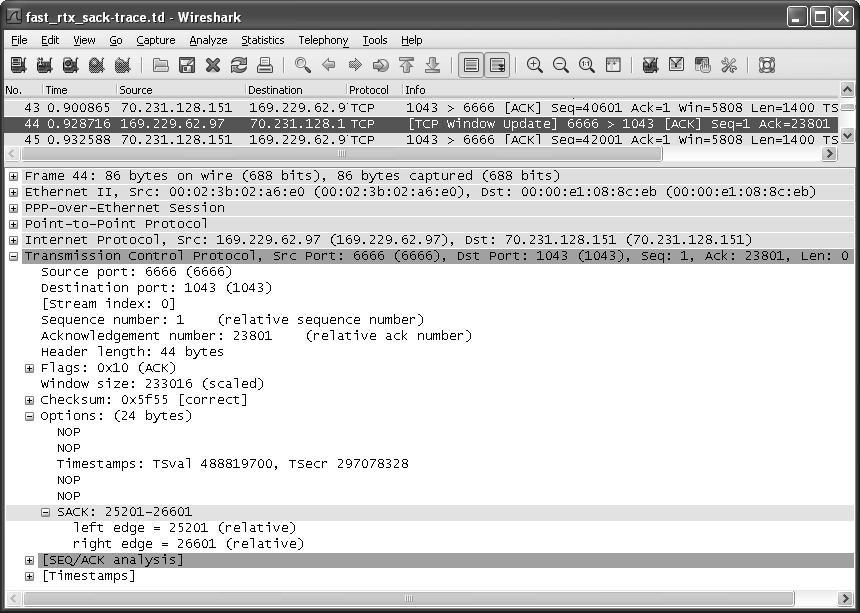860x613 pixels.
Task: Print packets with printer icon
Action: pos(265,65)
